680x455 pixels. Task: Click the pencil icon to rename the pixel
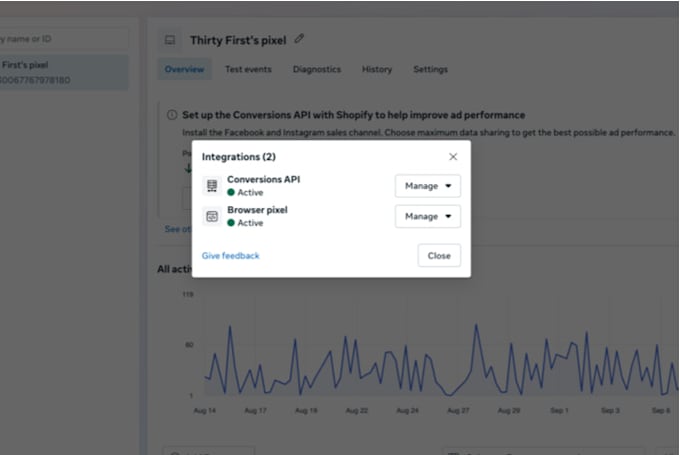click(299, 39)
